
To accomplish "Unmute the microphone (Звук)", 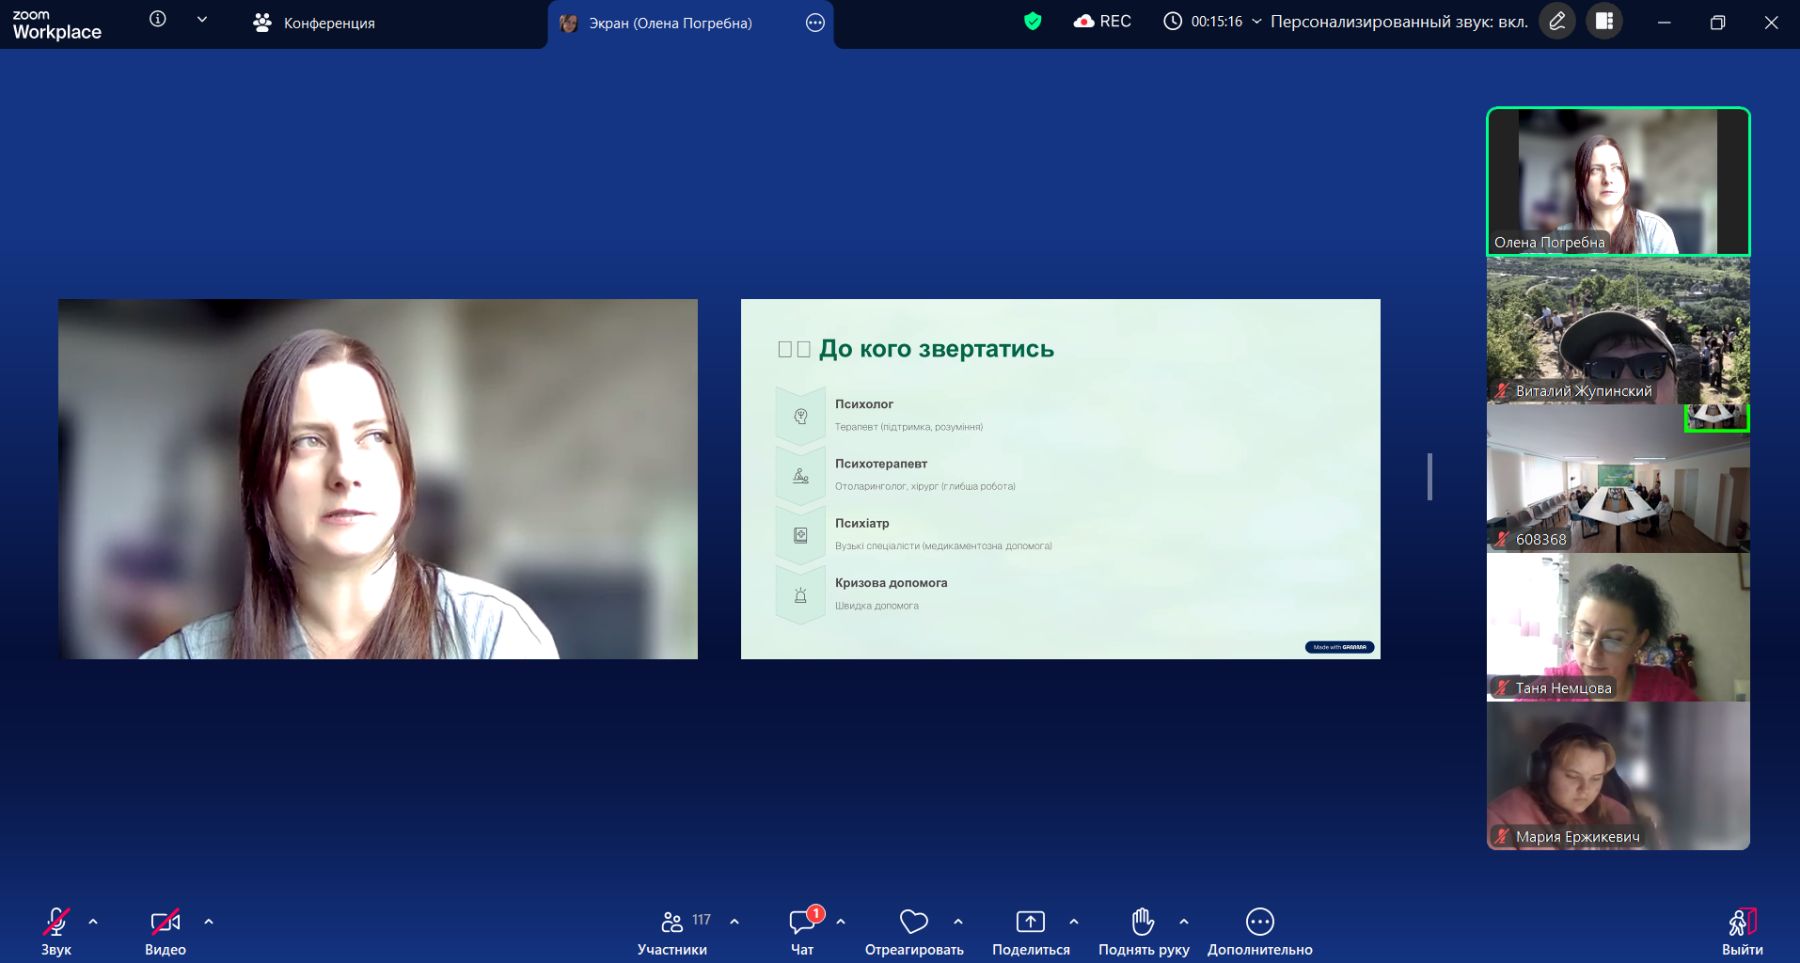I will (56, 930).
